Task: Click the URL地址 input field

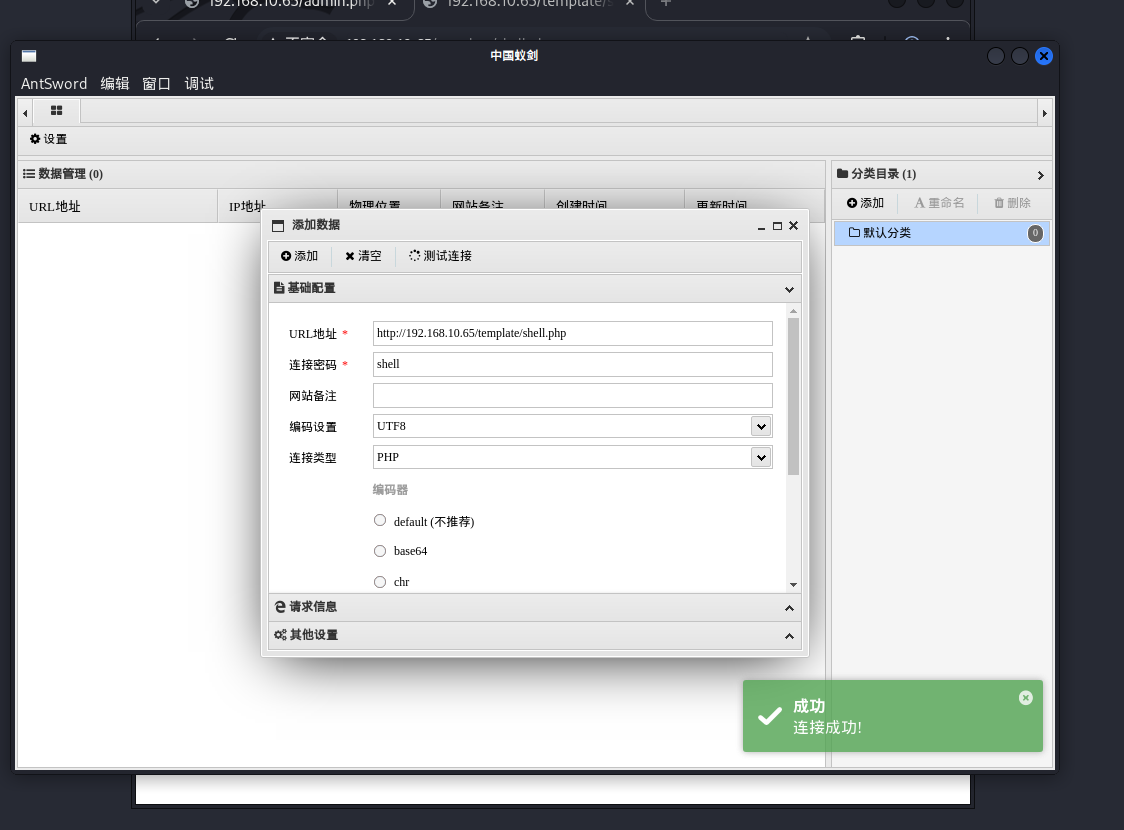Action: click(x=573, y=333)
